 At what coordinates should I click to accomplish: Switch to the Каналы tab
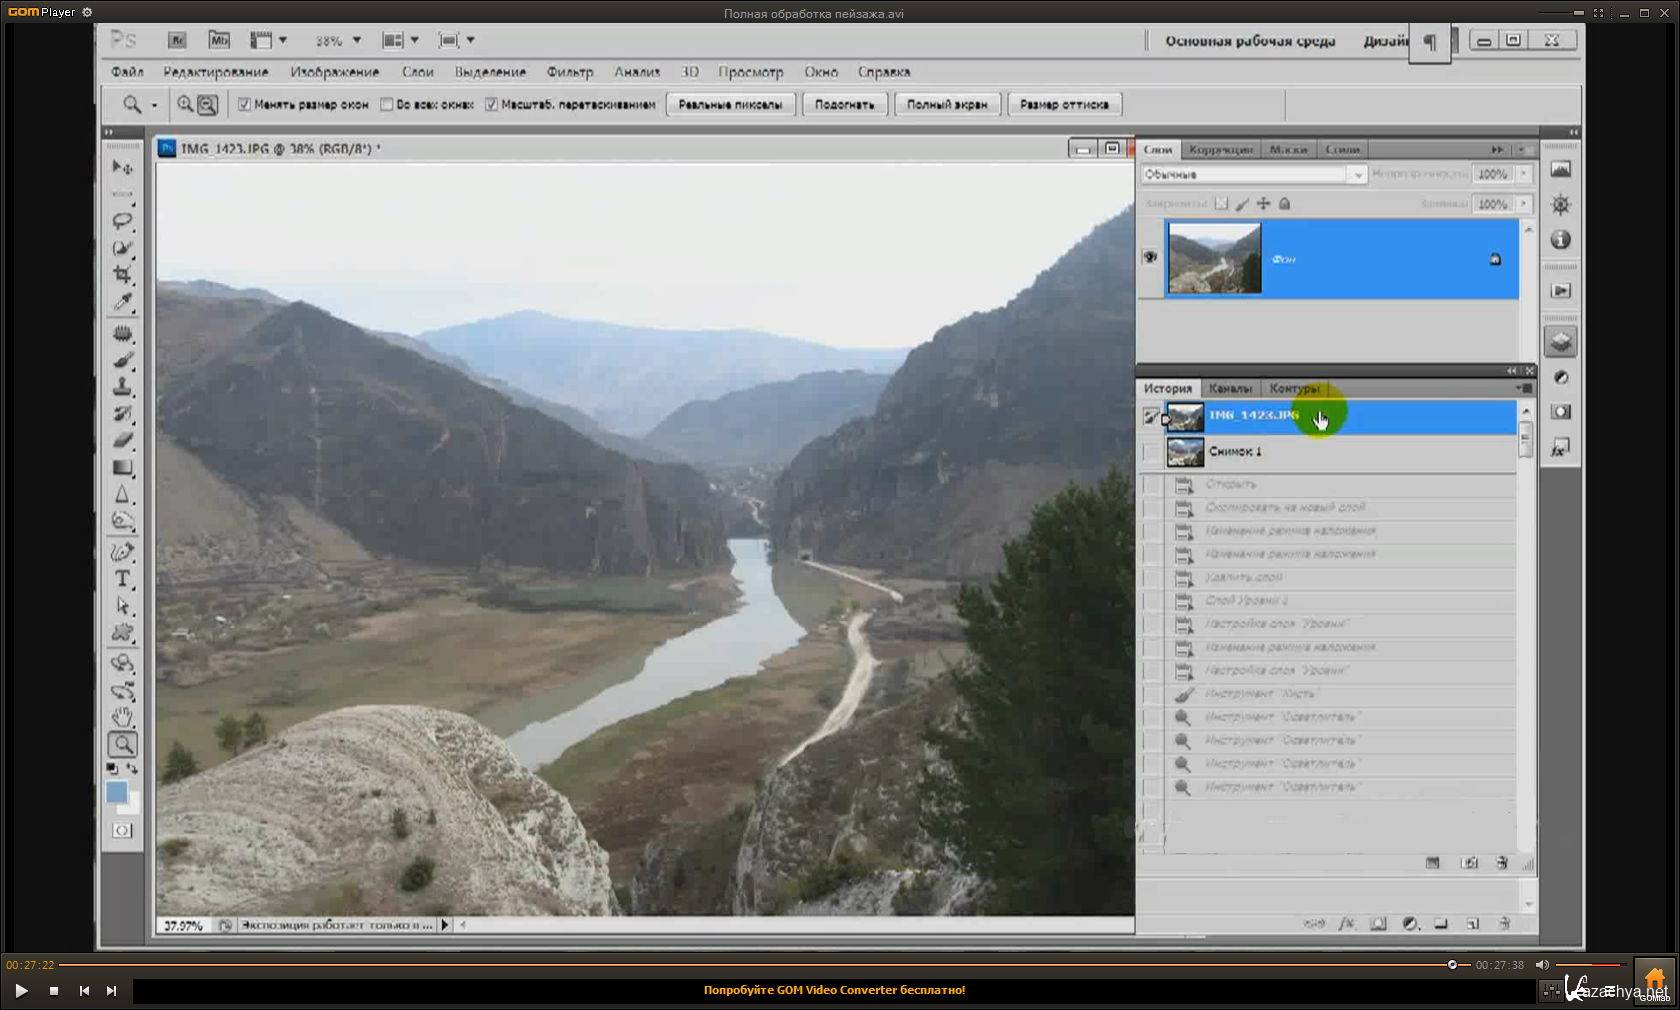[x=1229, y=388]
